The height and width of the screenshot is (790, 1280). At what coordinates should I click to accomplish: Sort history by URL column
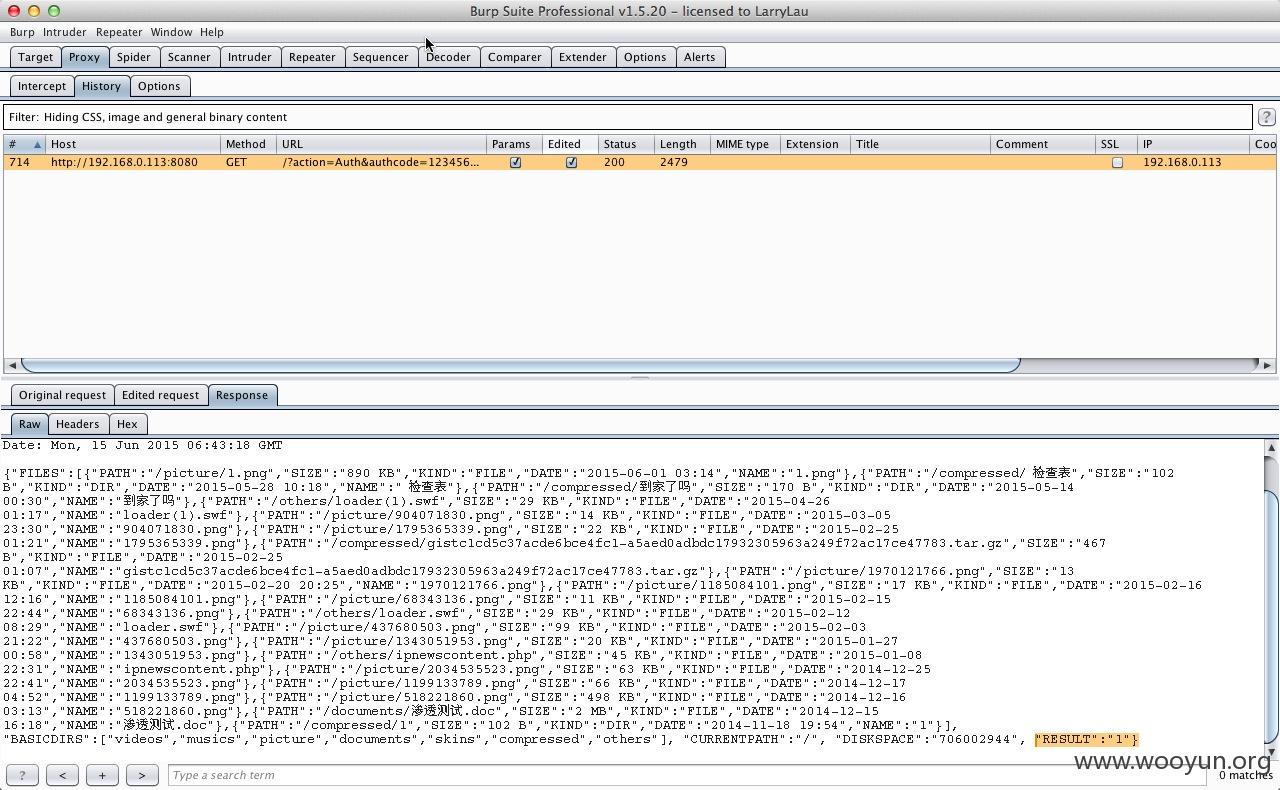pos(382,144)
